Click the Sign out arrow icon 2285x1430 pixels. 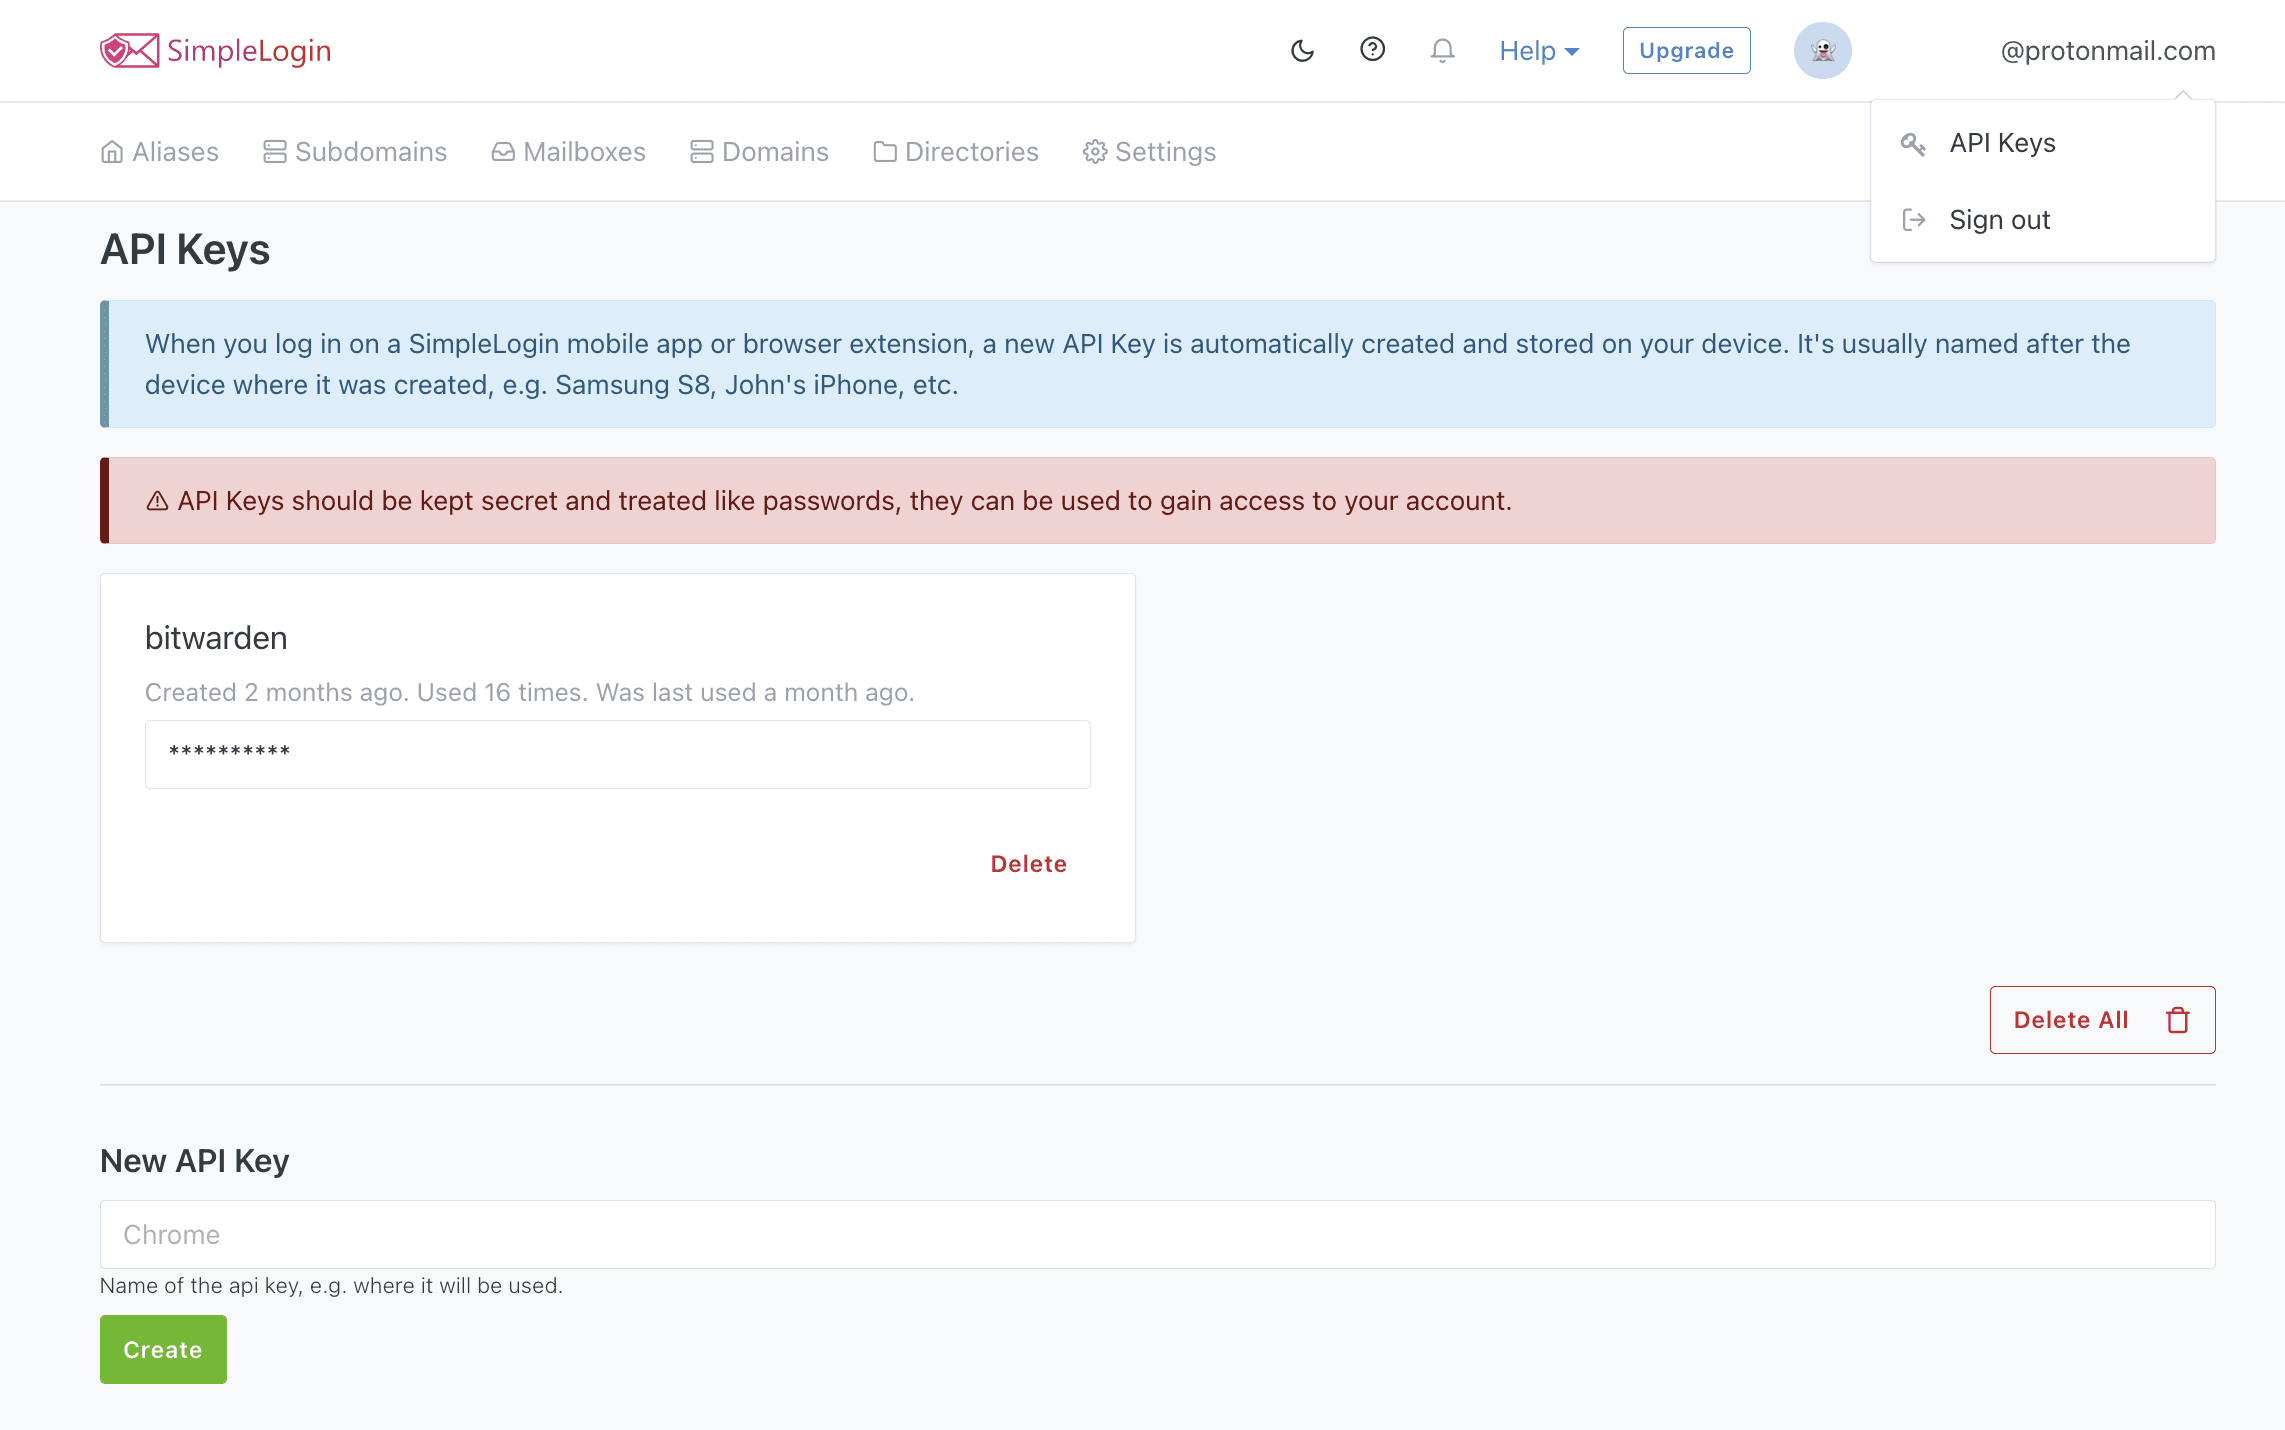tap(1914, 216)
